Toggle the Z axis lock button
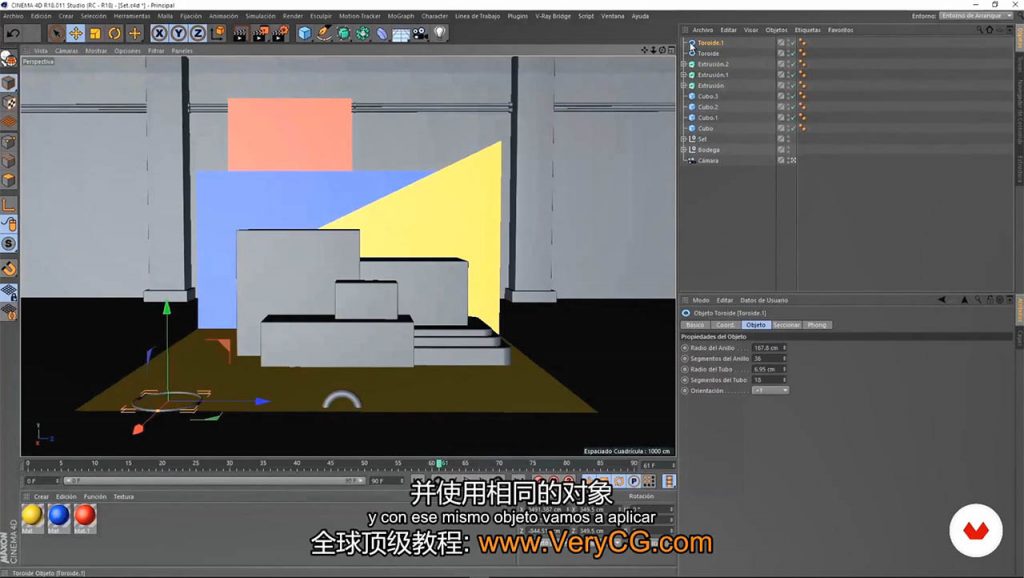 pyautogui.click(x=198, y=33)
